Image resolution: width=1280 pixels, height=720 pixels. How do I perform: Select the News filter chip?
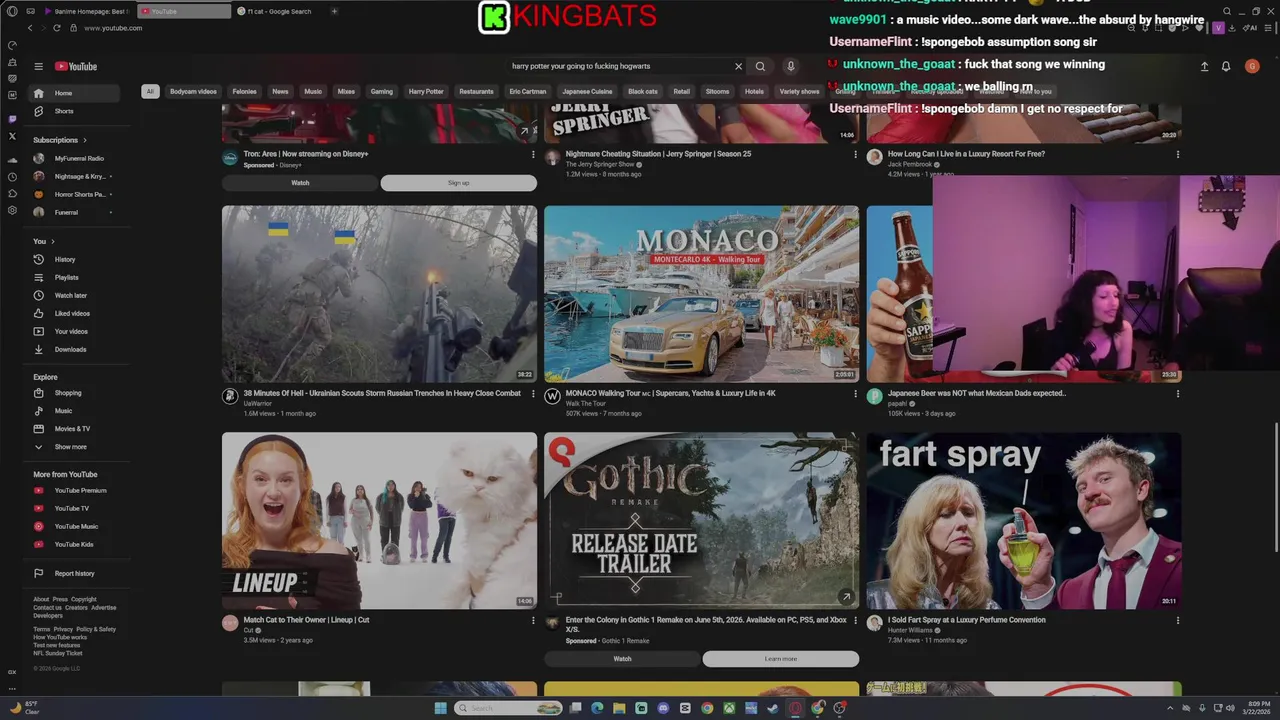pos(280,91)
